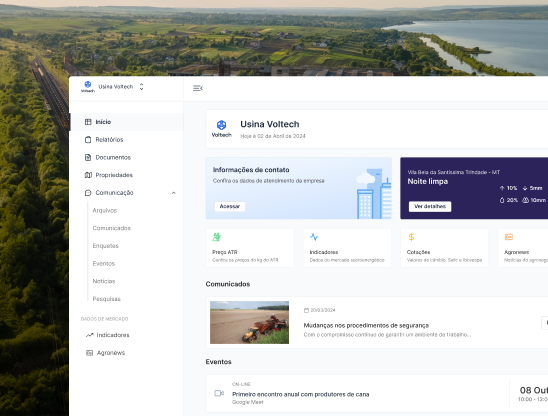
Task: Open the Agronews shortcut card
Action: click(x=523, y=248)
